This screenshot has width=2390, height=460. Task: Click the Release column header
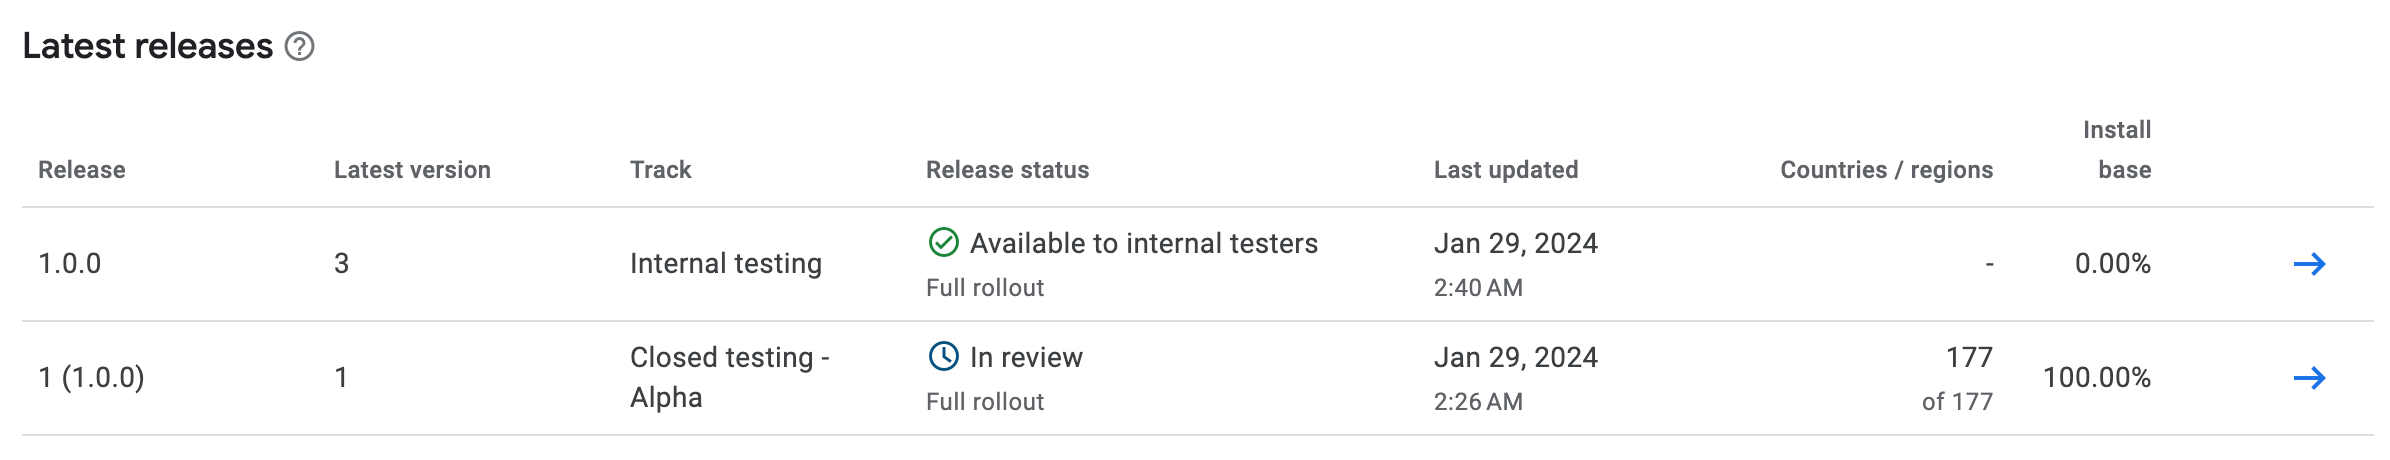click(82, 170)
